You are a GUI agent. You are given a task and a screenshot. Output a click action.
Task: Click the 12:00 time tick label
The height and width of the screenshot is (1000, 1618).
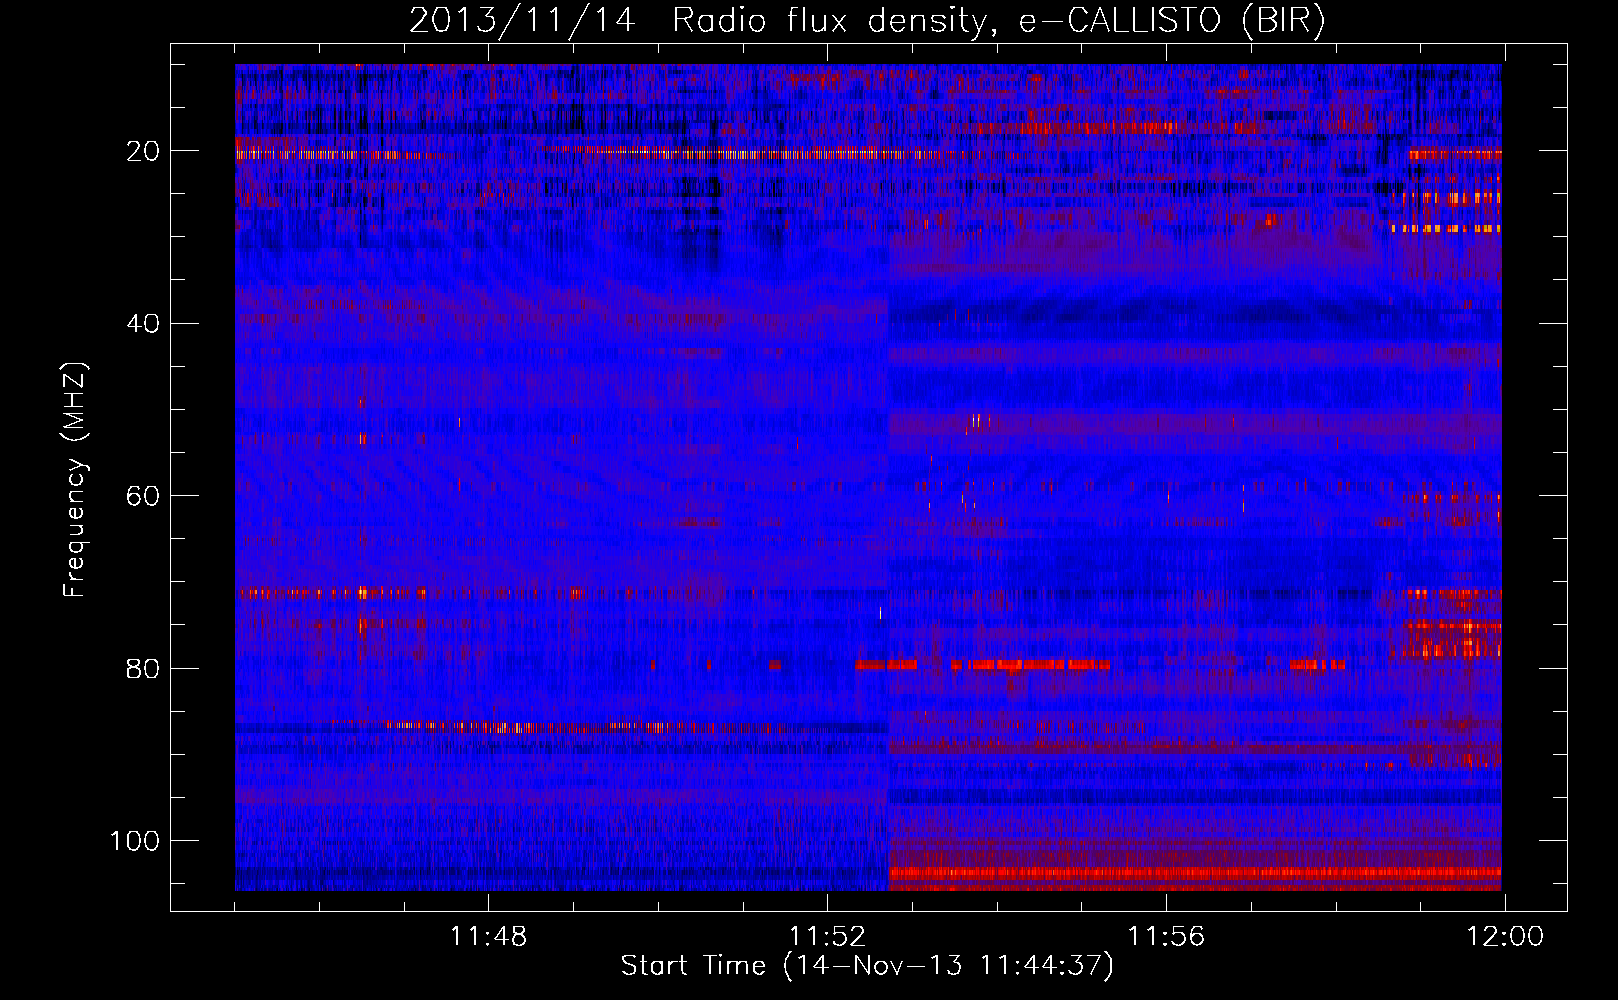1505,937
